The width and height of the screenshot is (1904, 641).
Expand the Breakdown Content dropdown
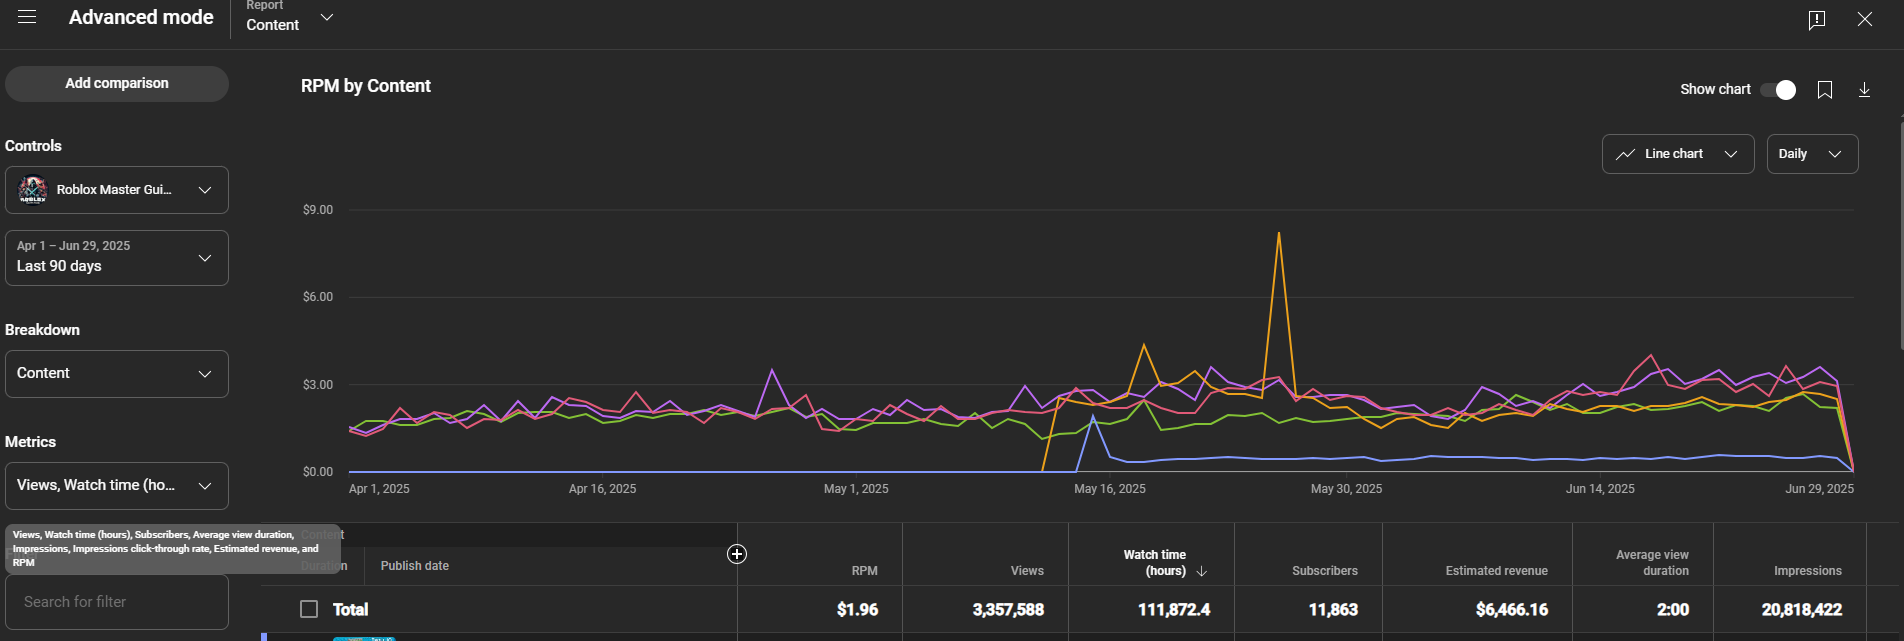click(x=117, y=374)
